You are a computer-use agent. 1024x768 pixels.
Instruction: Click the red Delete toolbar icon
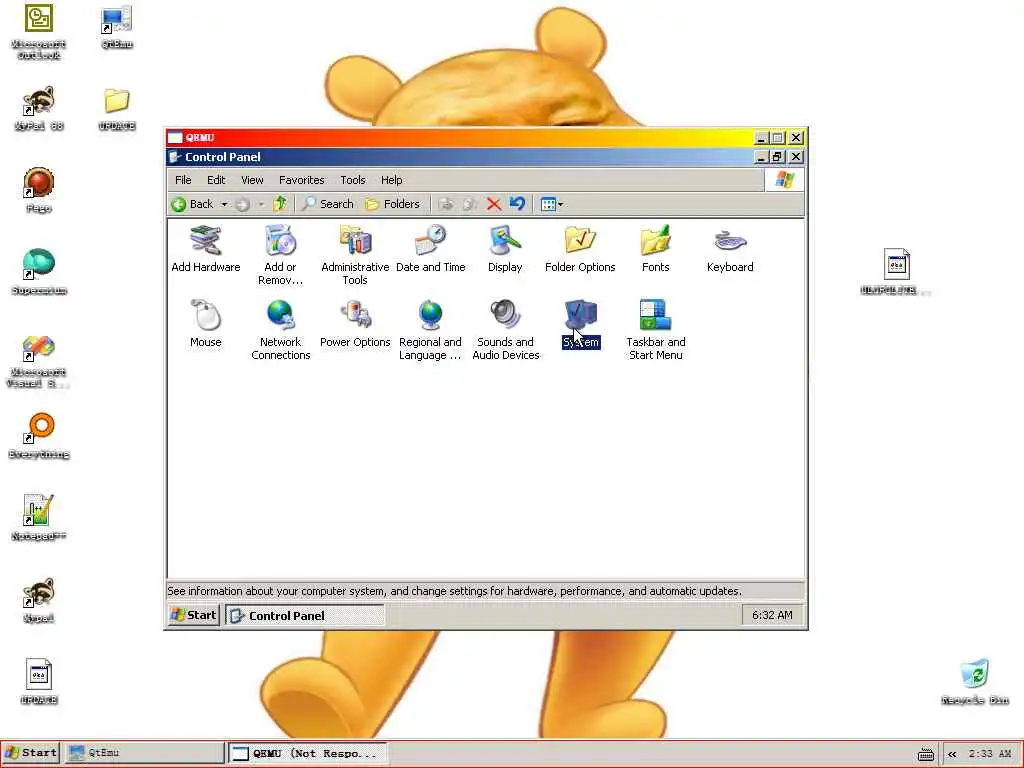(x=494, y=204)
